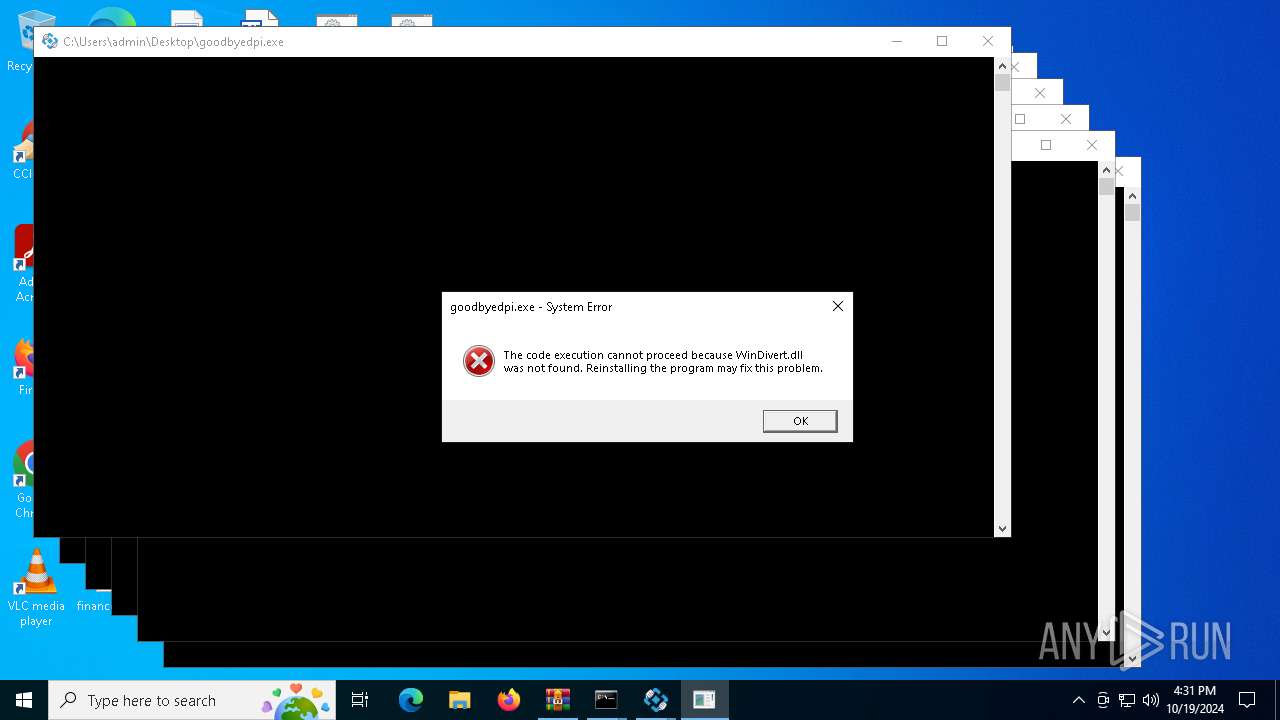Close the front goodbyedpi.exe console window
1280x720 pixels.
[988, 41]
